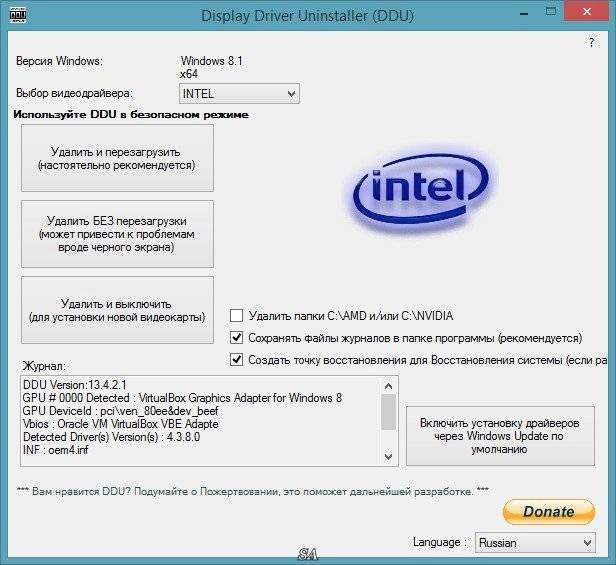Uncheck 'Создать точку восстановления' checkbox

[236, 360]
